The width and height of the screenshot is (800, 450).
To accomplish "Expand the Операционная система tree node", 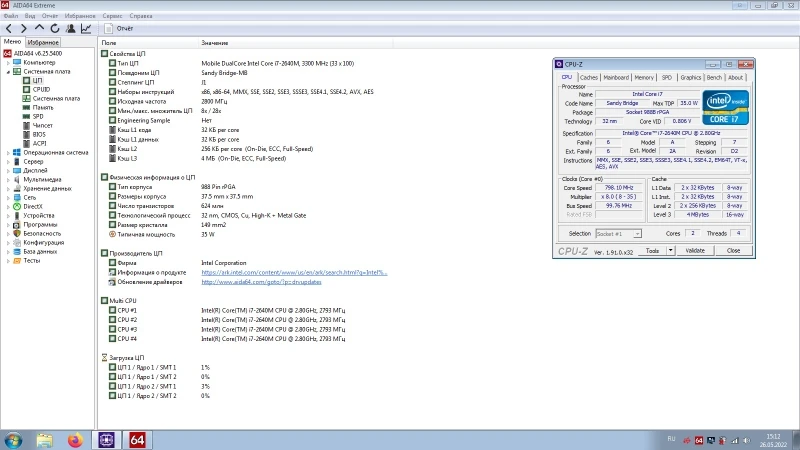I will (x=8, y=153).
